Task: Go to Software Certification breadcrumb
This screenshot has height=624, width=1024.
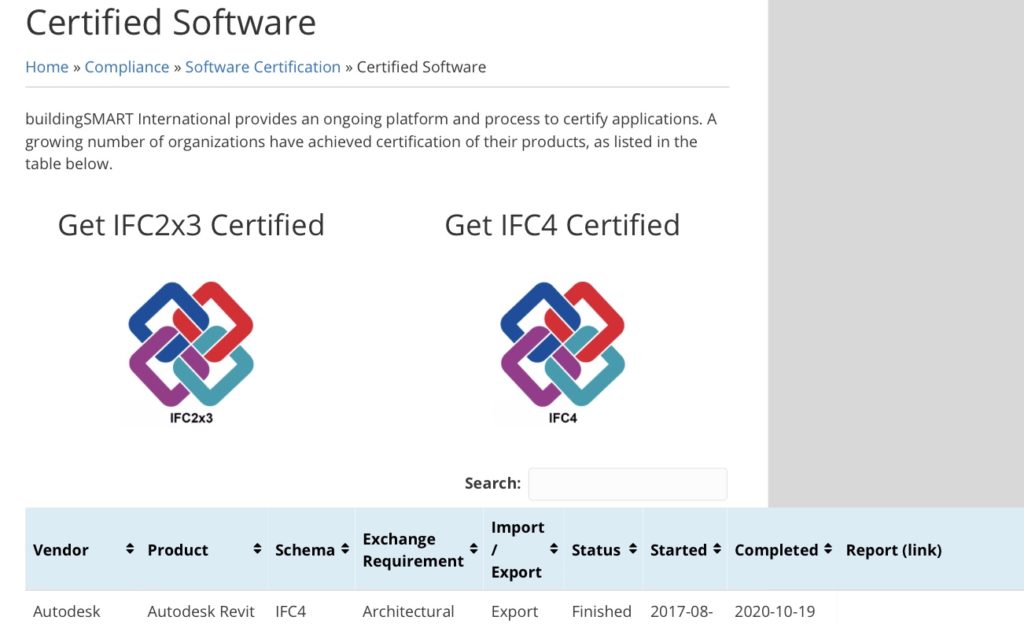Action: coord(263,67)
